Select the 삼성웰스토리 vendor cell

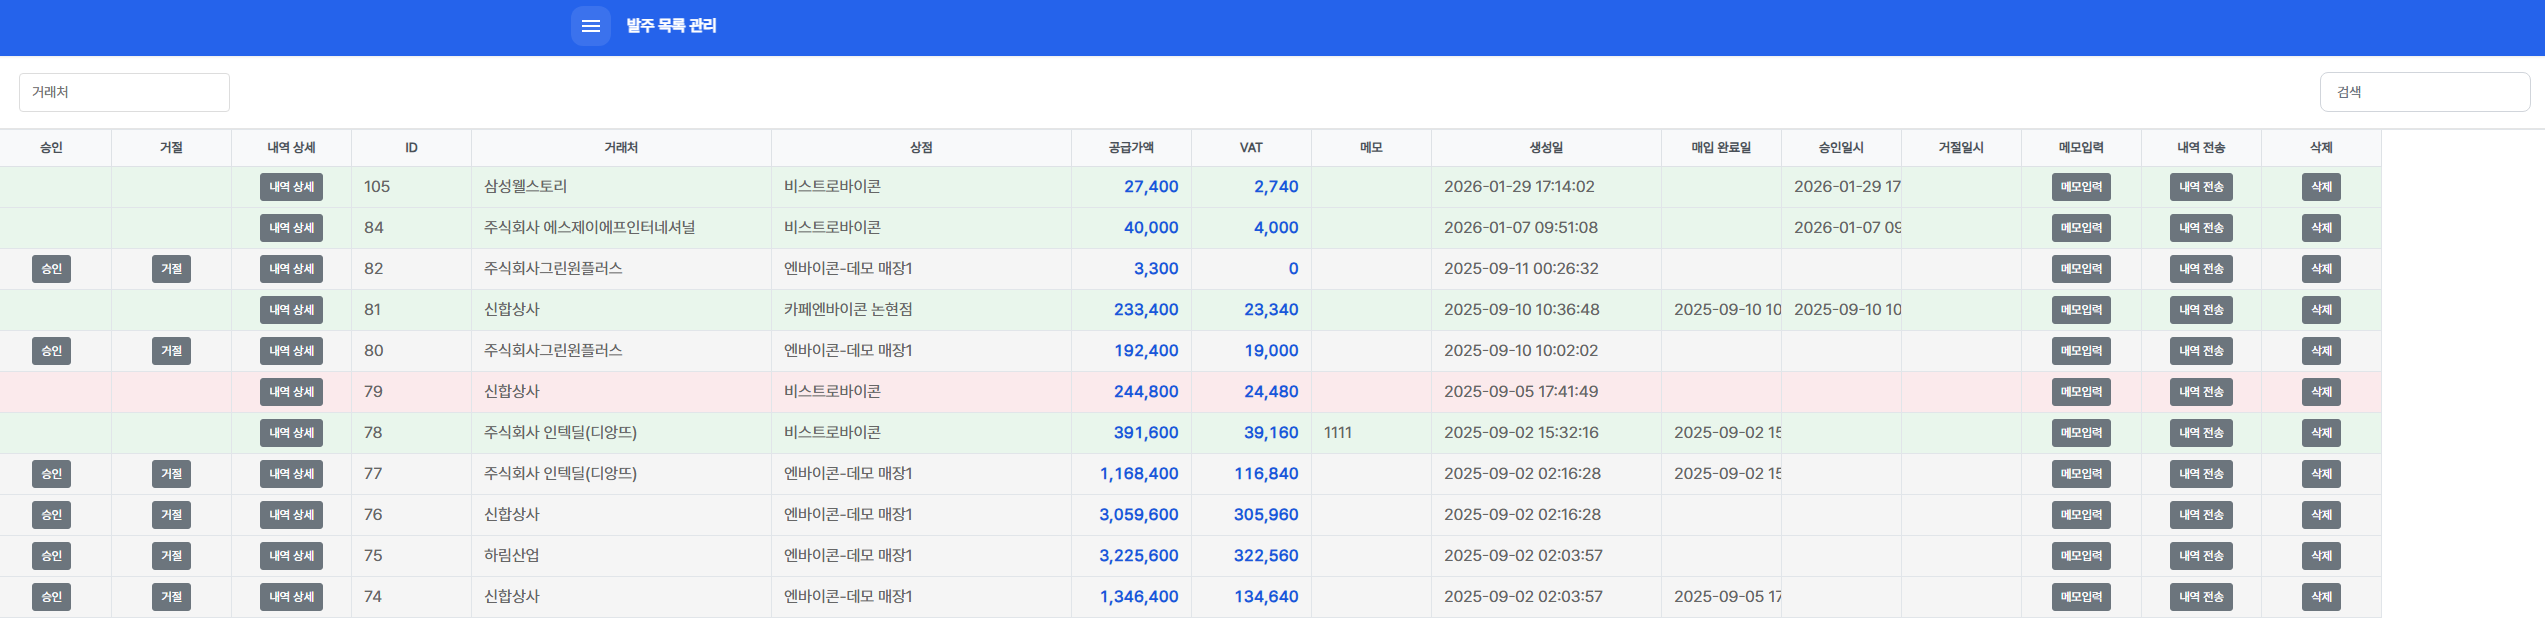(525, 187)
